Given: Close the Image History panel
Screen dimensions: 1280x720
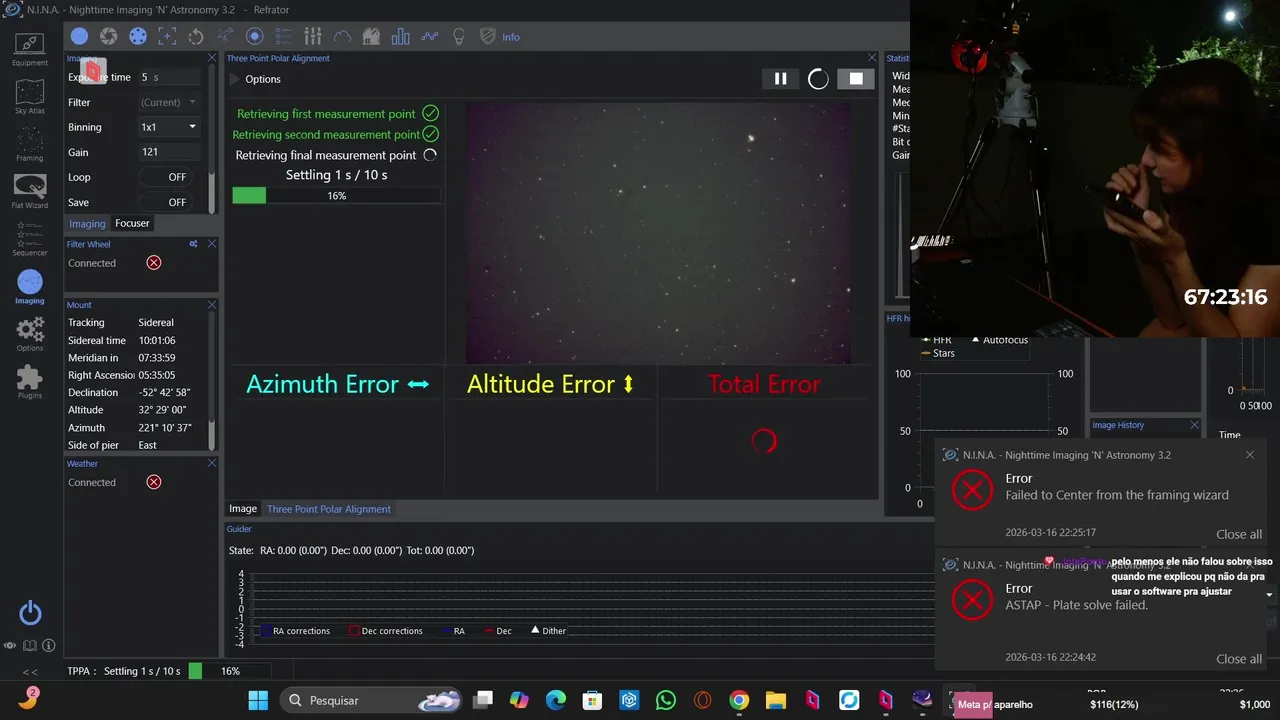Looking at the screenshot, I should [1194, 425].
